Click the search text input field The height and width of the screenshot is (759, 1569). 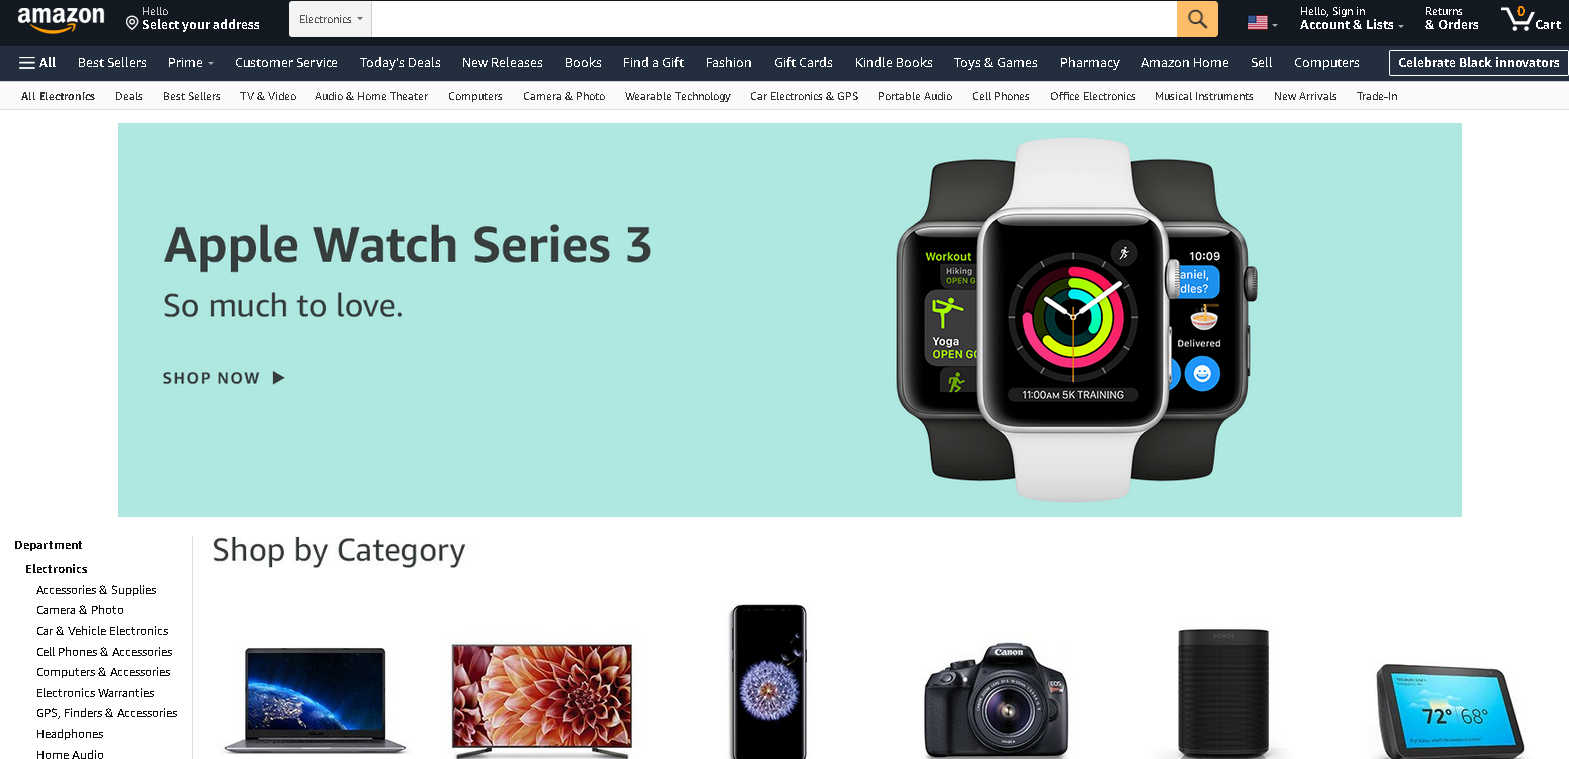pos(774,19)
